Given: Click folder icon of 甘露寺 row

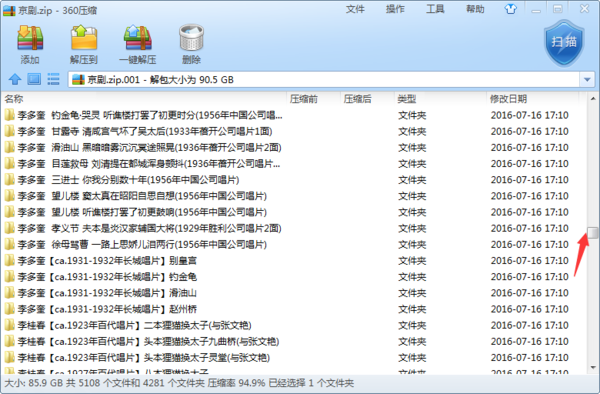Looking at the screenshot, I should coord(10,131).
